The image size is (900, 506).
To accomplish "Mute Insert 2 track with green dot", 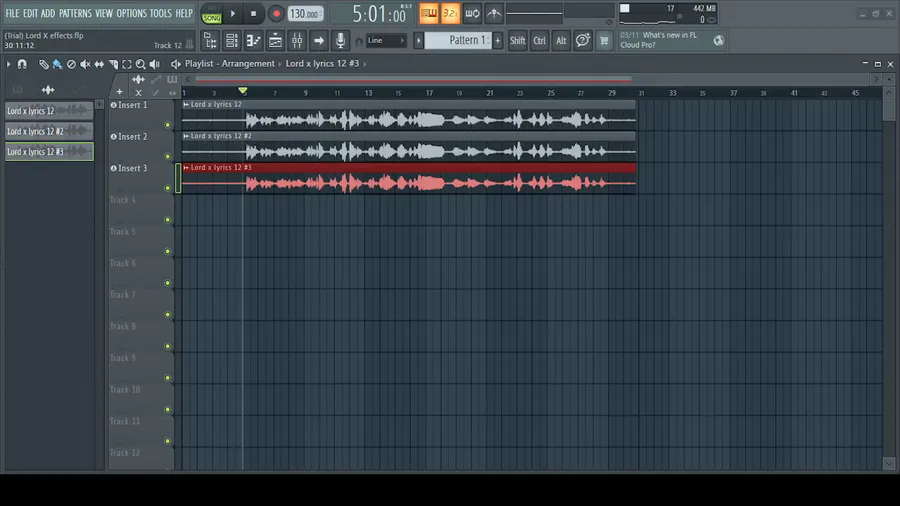I will click(168, 156).
